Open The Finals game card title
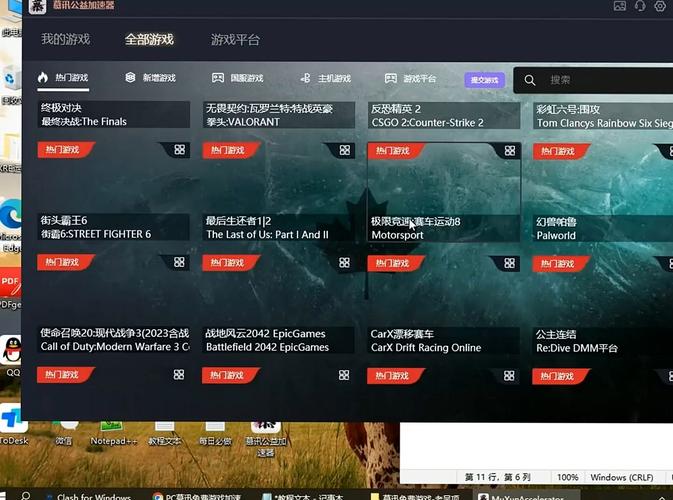The image size is (673, 500). tap(114, 115)
